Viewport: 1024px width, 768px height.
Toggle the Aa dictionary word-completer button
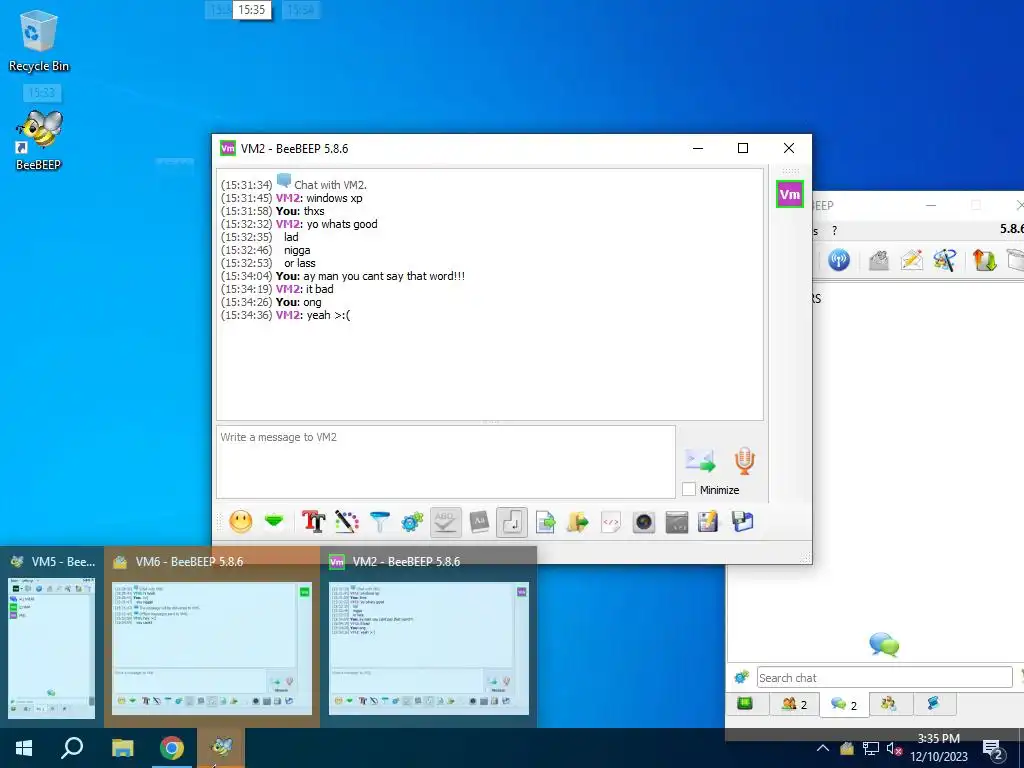(x=479, y=522)
